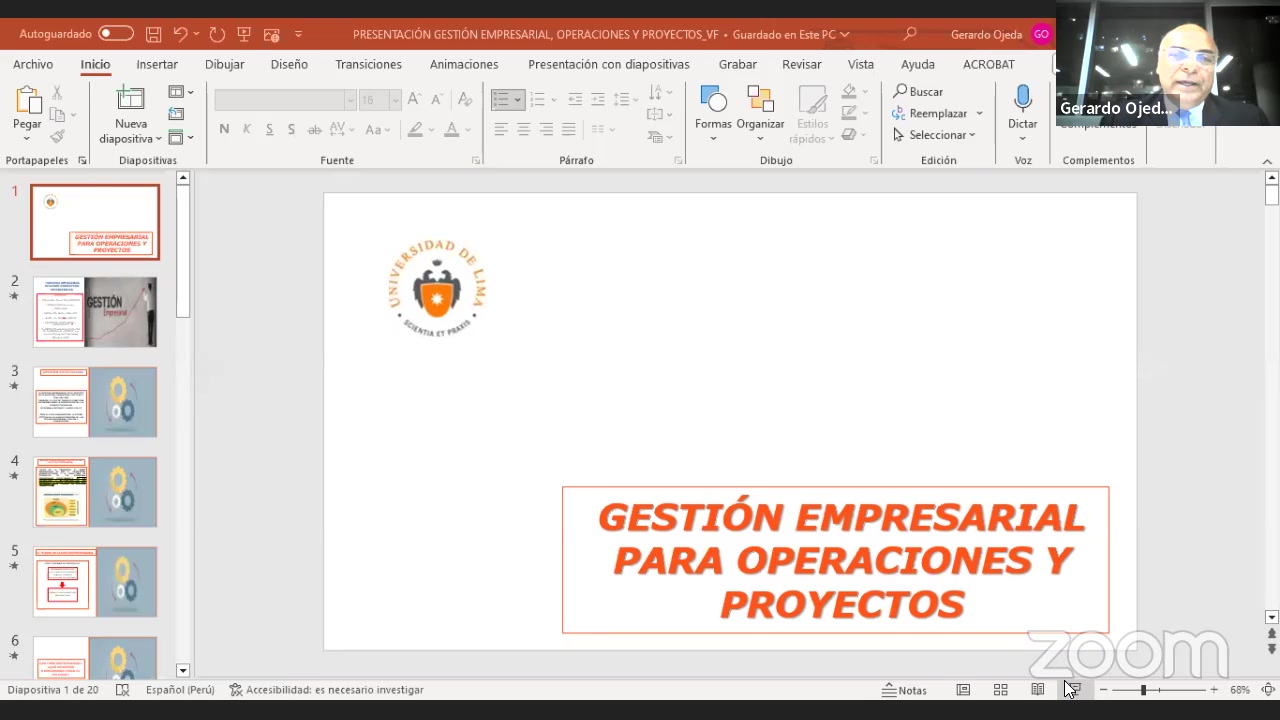Switch to Reading view icon
The height and width of the screenshot is (720, 1280).
click(x=1038, y=690)
